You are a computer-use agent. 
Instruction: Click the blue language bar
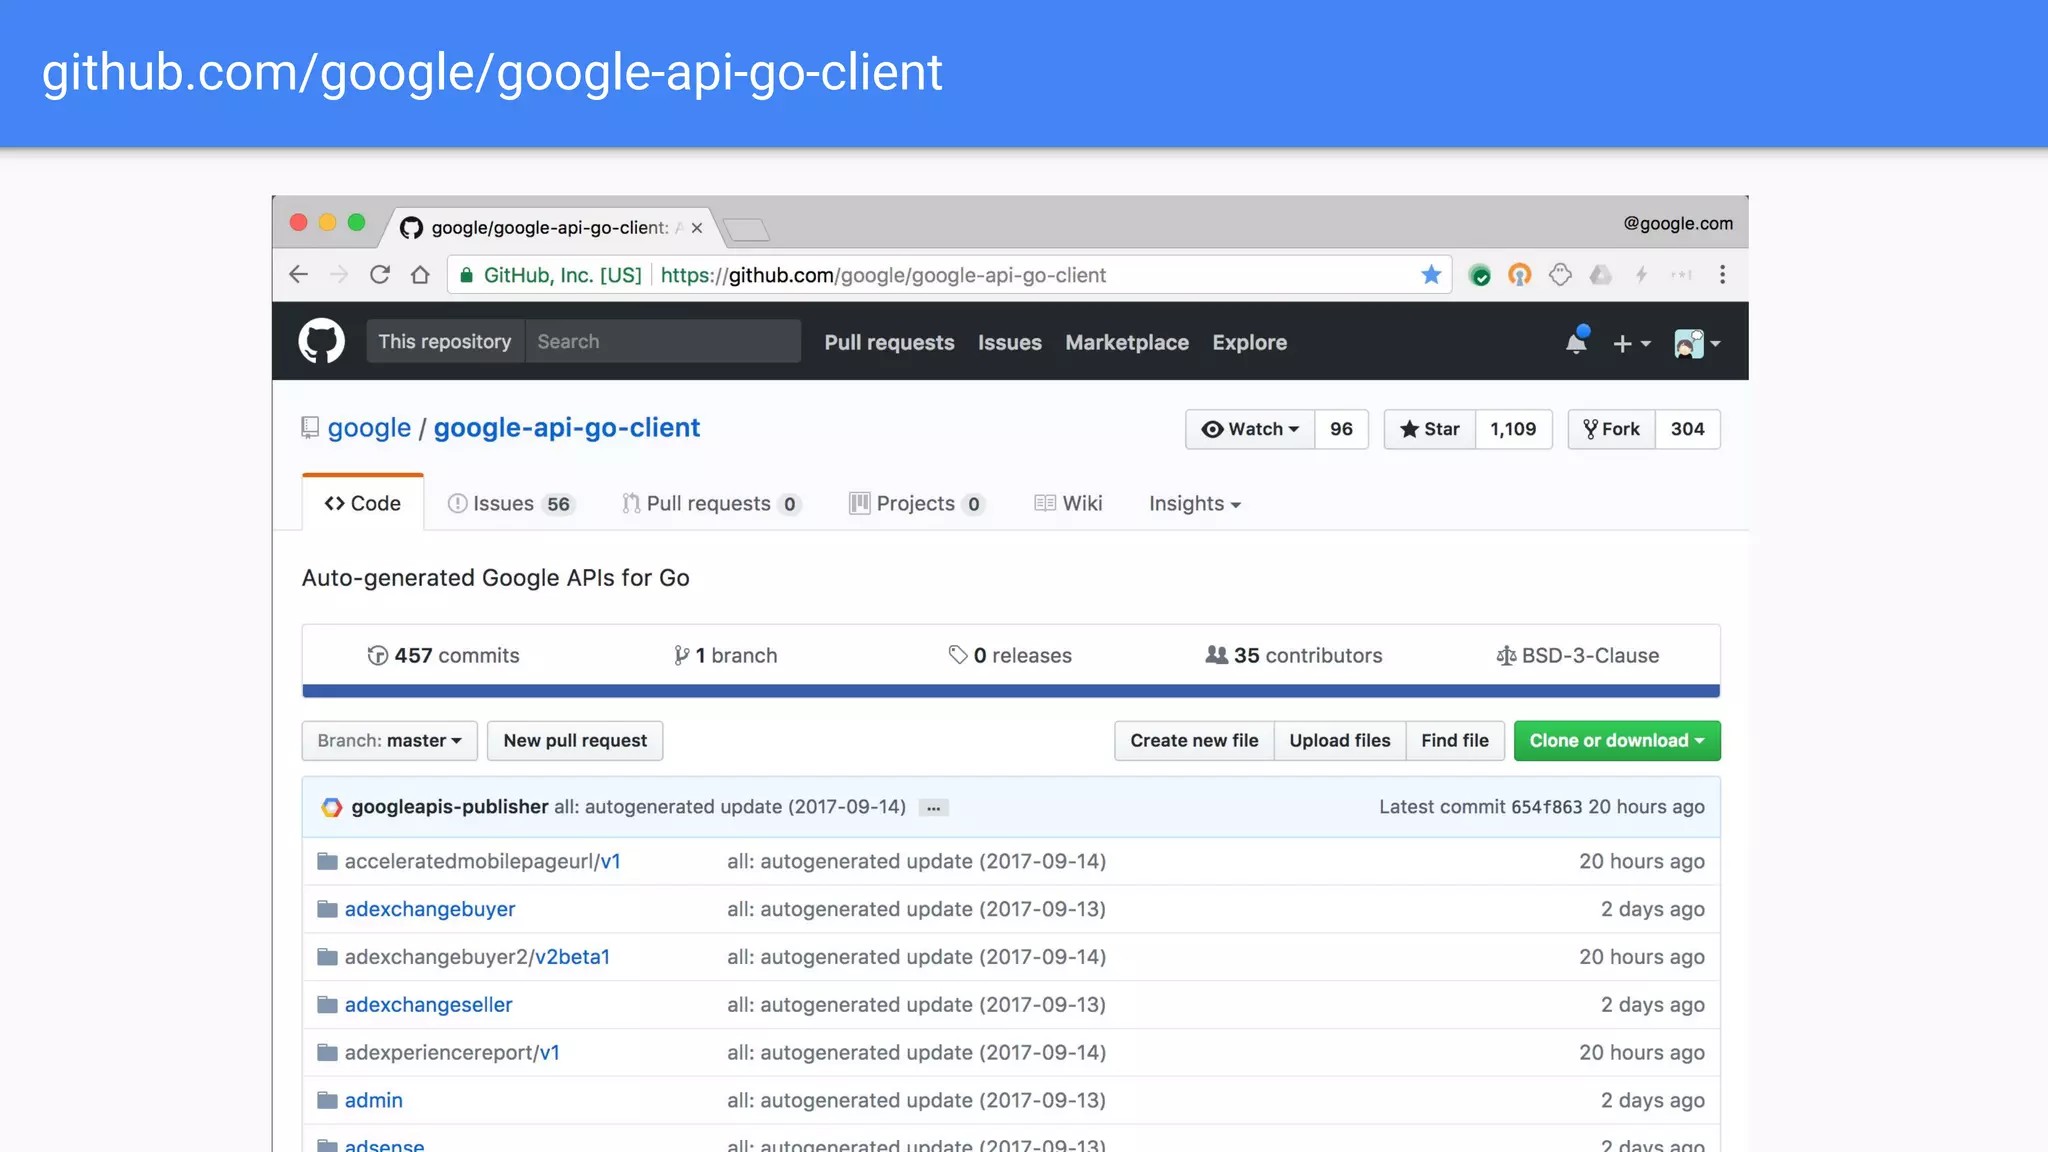coord(1011,691)
